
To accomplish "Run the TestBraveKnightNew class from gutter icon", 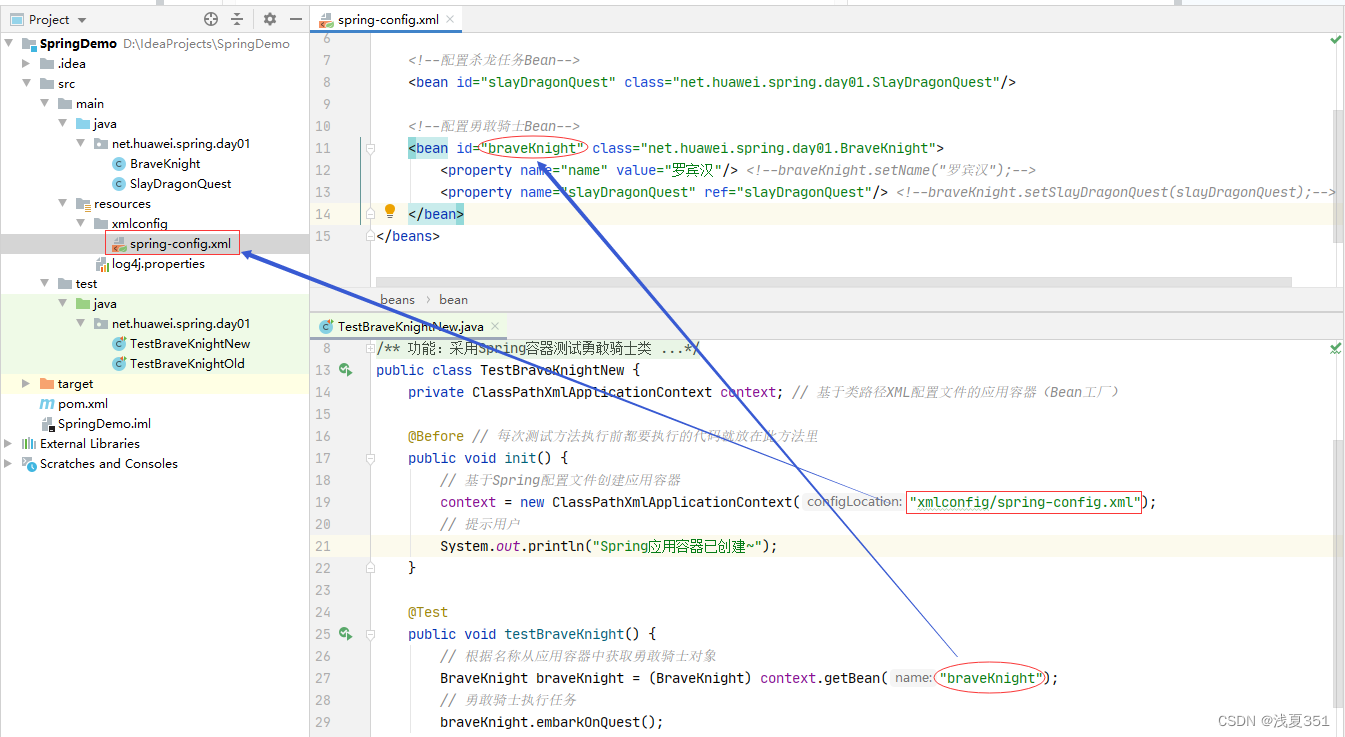I will tap(345, 370).
